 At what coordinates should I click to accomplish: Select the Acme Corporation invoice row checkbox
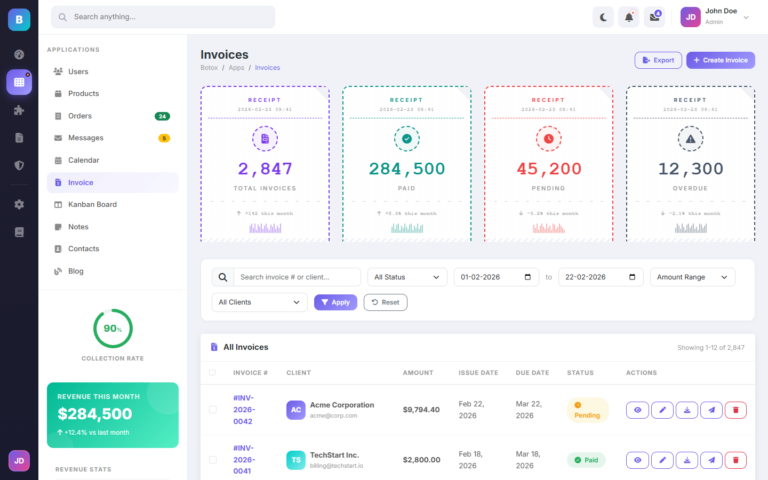(x=212, y=409)
